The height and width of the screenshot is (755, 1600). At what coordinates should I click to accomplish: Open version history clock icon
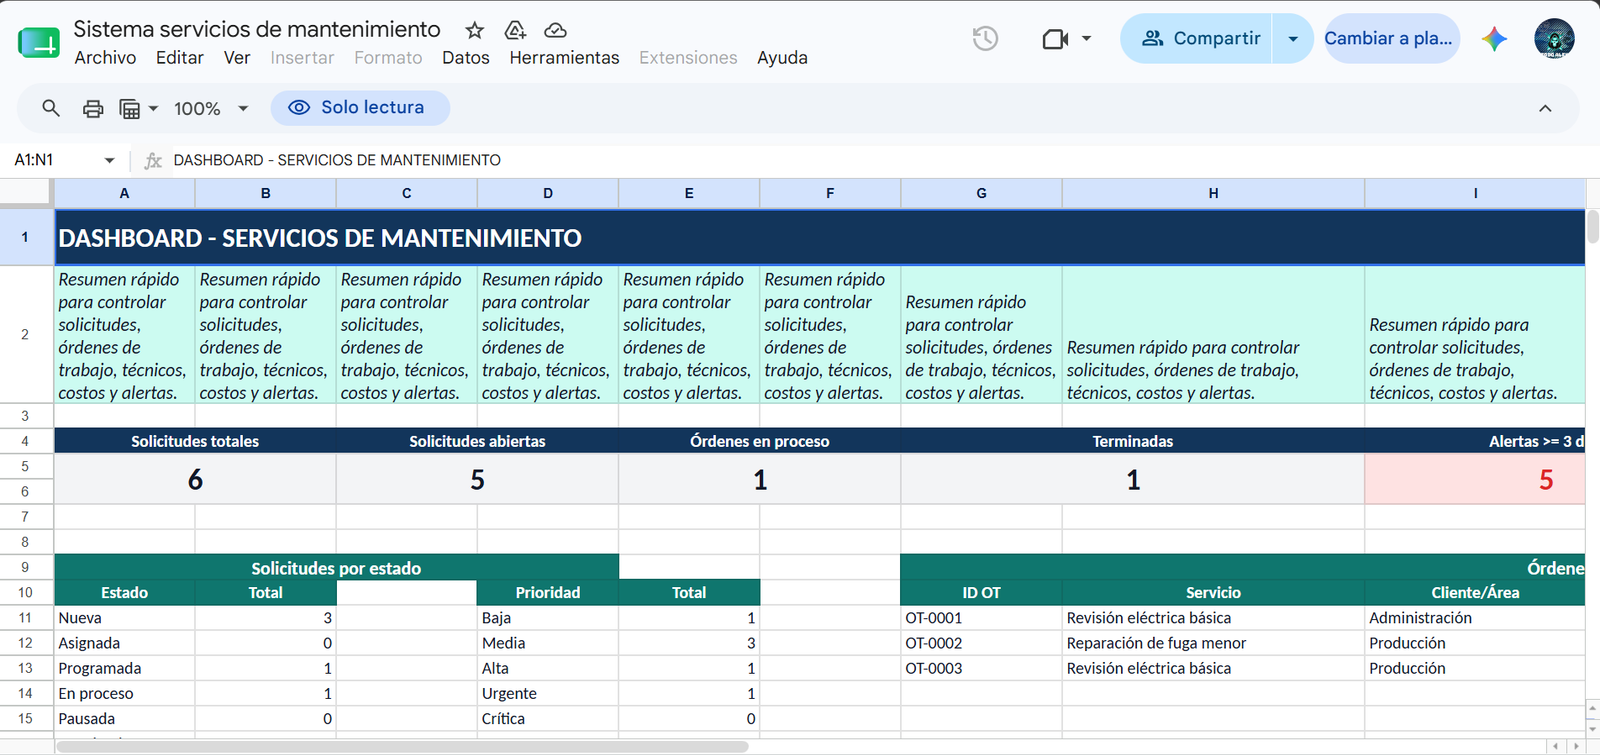point(985,39)
